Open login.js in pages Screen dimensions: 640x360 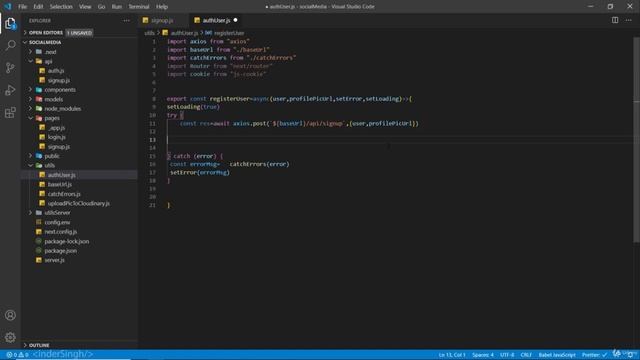pyautogui.click(x=57, y=137)
